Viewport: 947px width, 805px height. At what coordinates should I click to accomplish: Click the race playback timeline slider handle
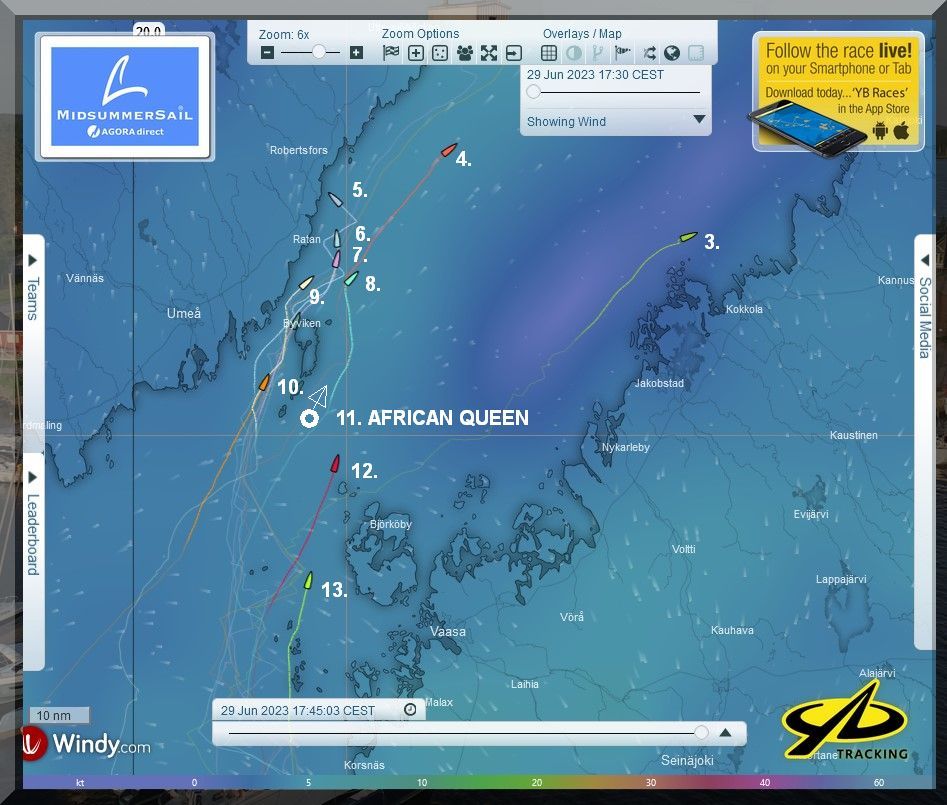click(x=701, y=733)
